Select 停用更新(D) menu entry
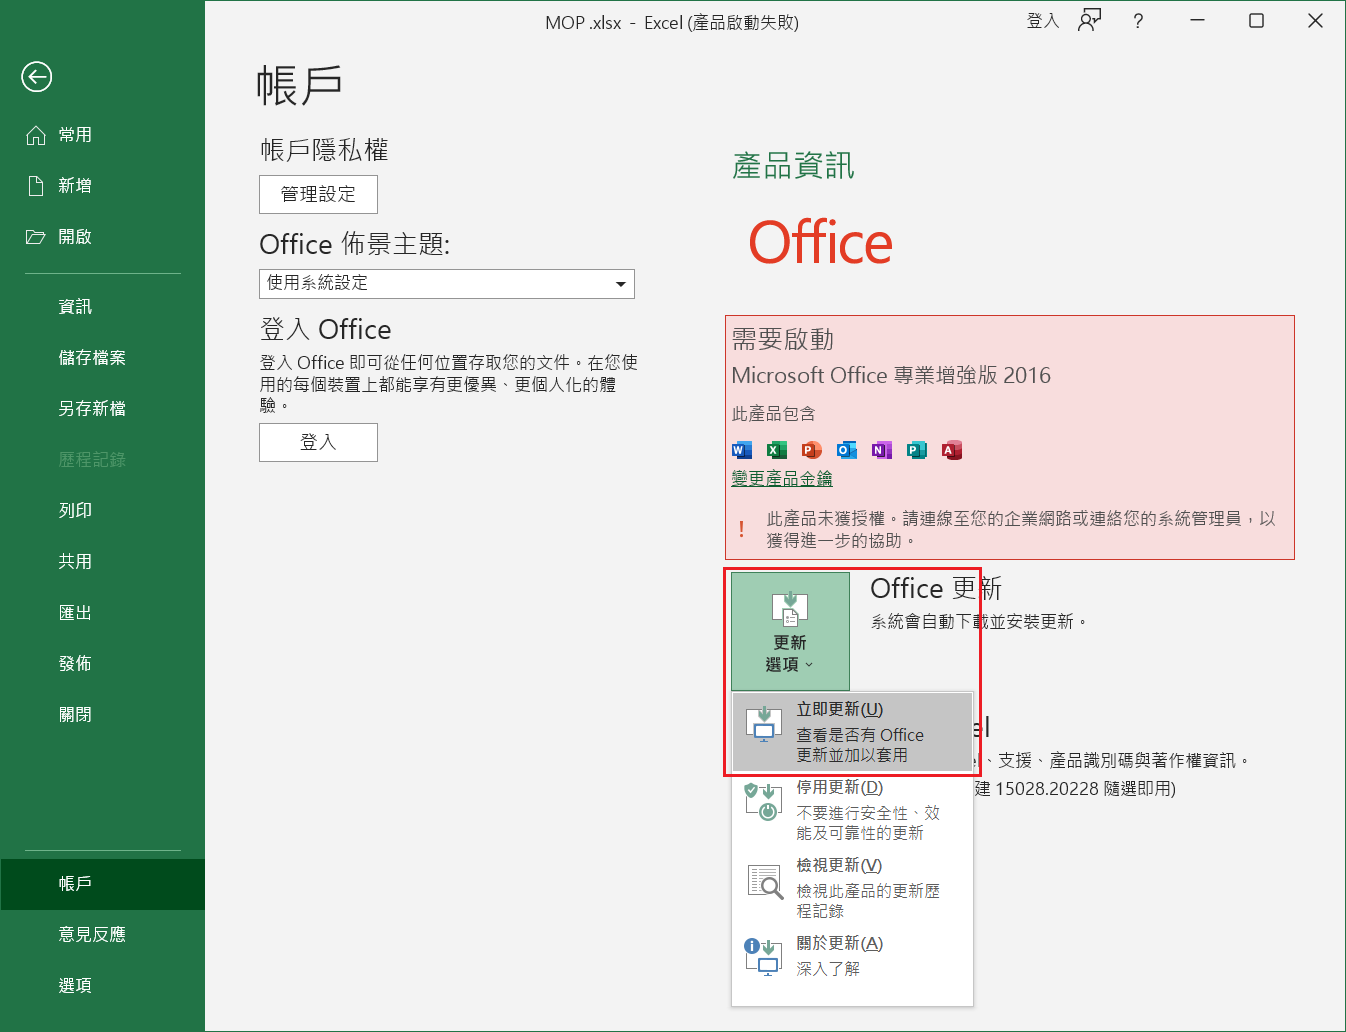This screenshot has height=1032, width=1346. point(852,810)
